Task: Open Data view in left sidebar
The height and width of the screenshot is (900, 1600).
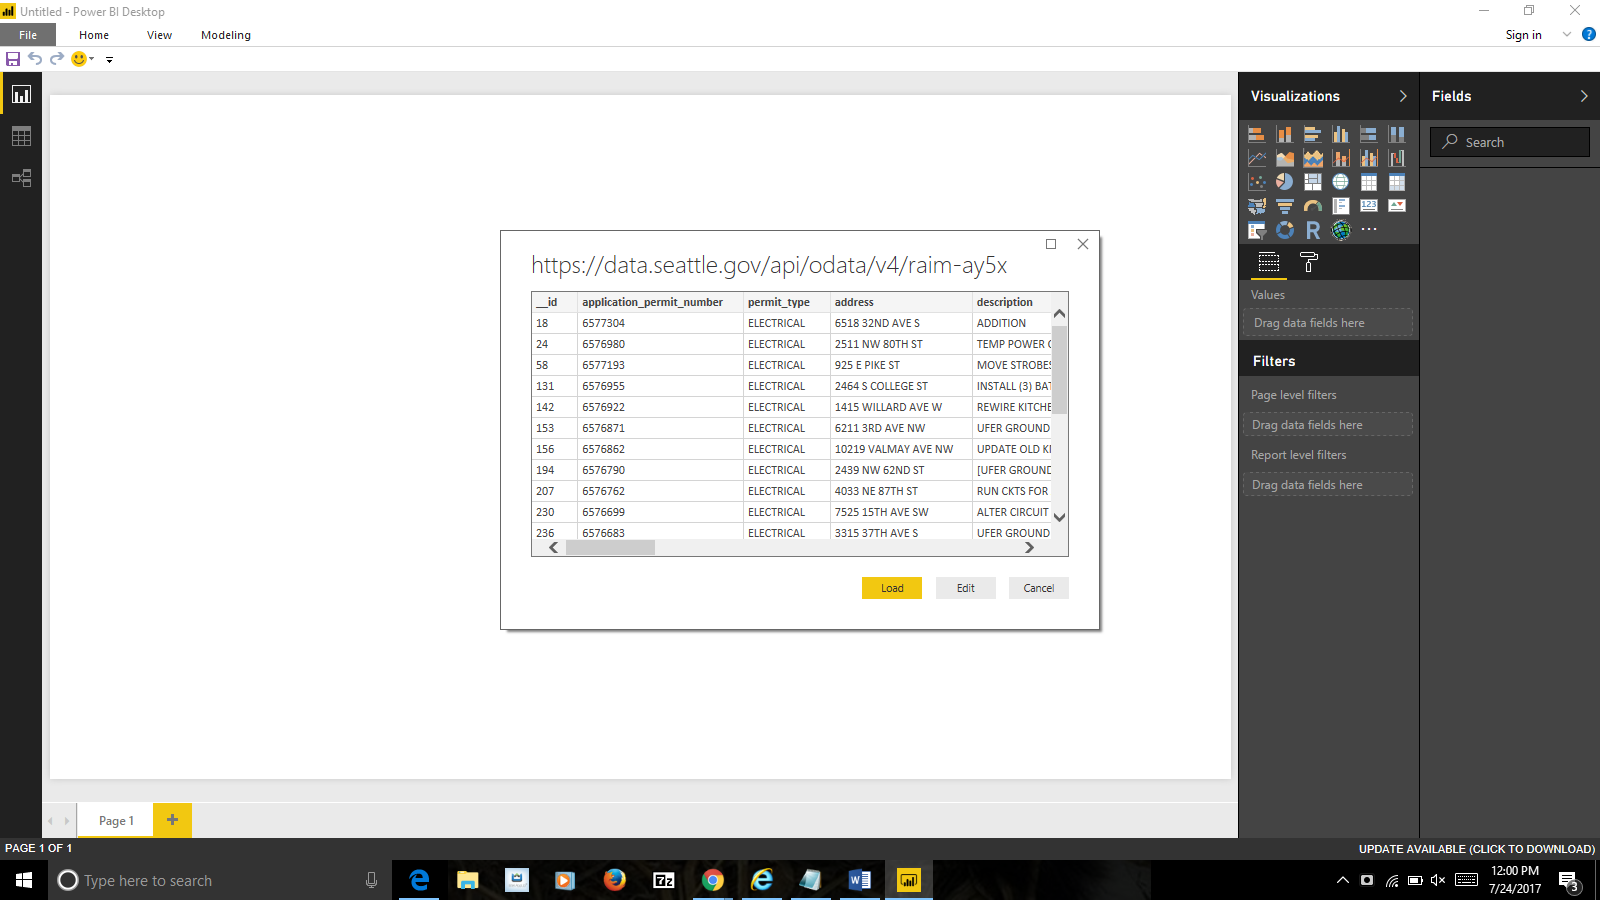Action: (x=21, y=137)
